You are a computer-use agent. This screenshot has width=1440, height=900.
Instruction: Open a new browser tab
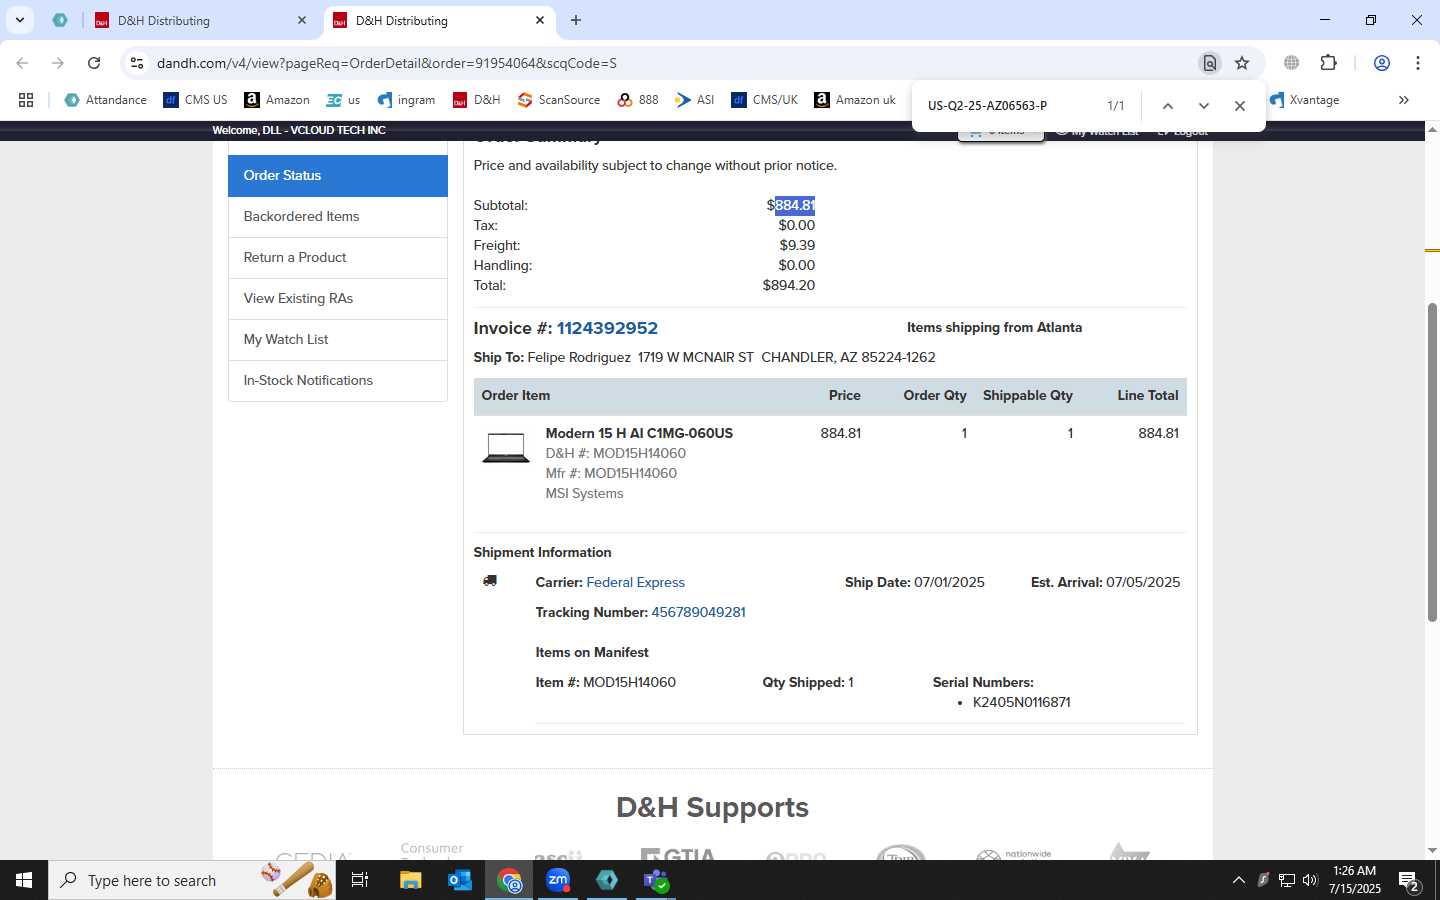(576, 20)
